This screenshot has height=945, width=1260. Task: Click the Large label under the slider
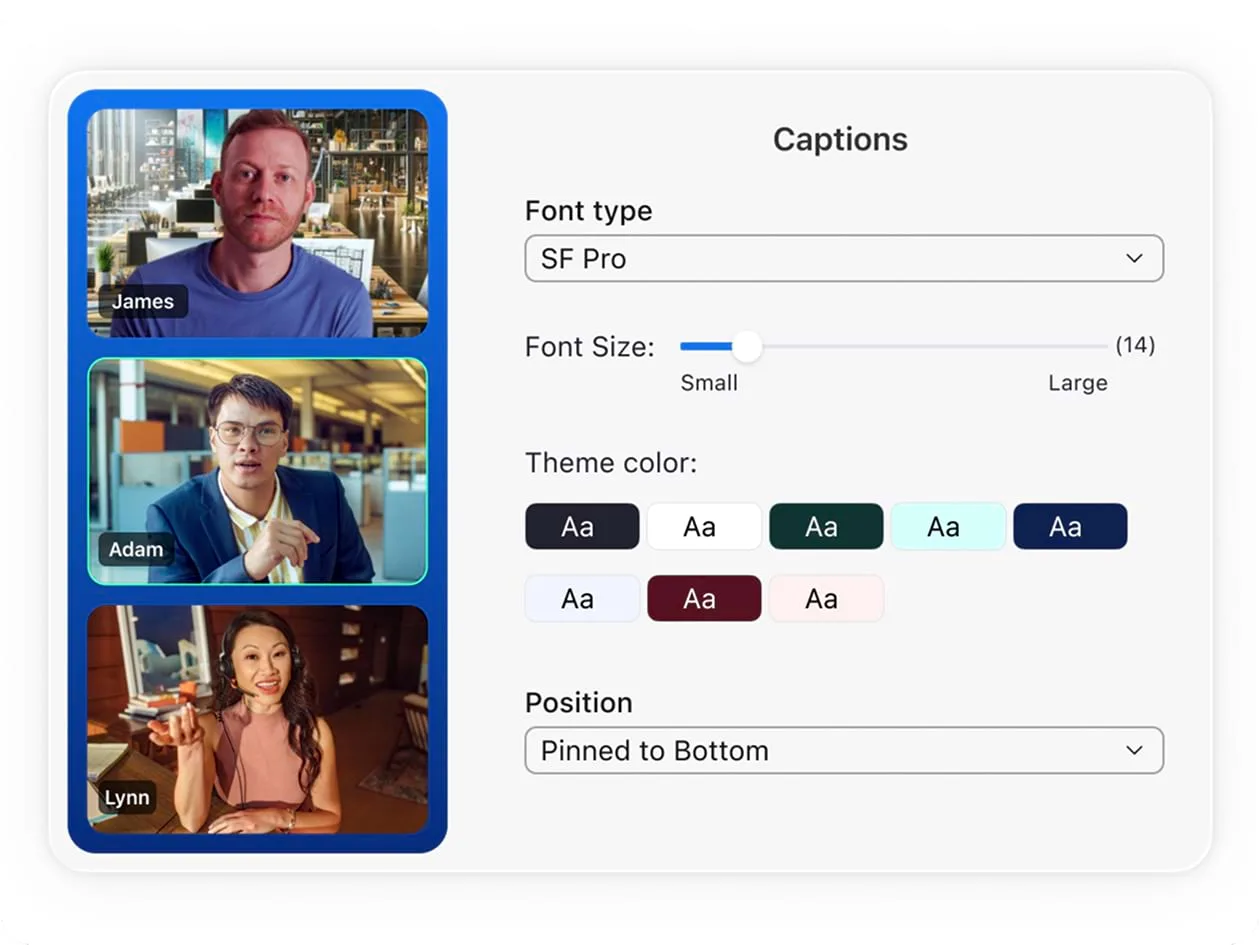[x=1077, y=383]
